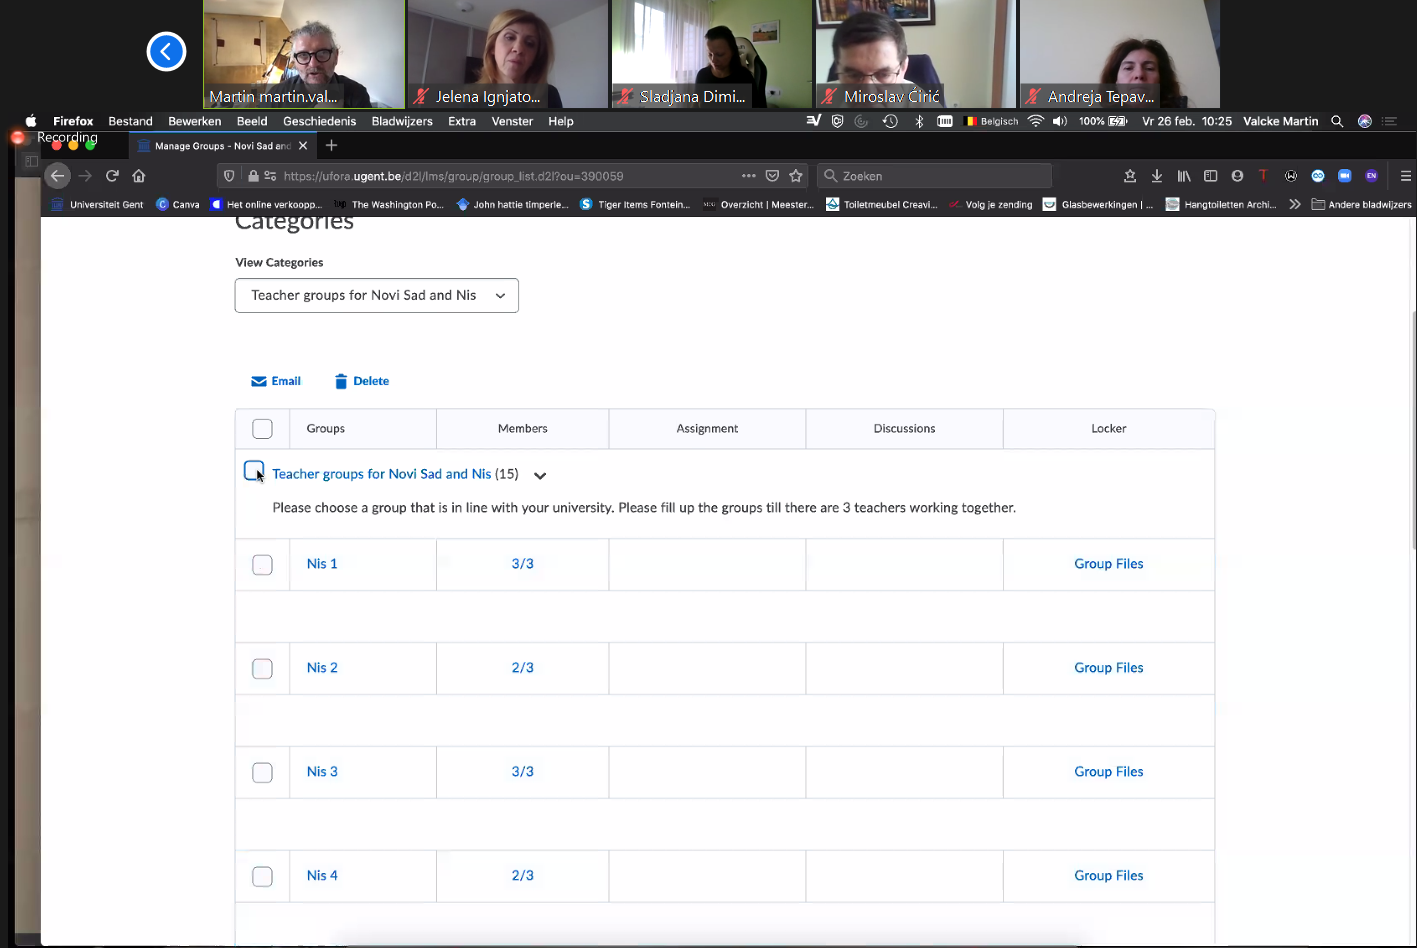Select the Nis 3 checkbox

pyautogui.click(x=262, y=773)
